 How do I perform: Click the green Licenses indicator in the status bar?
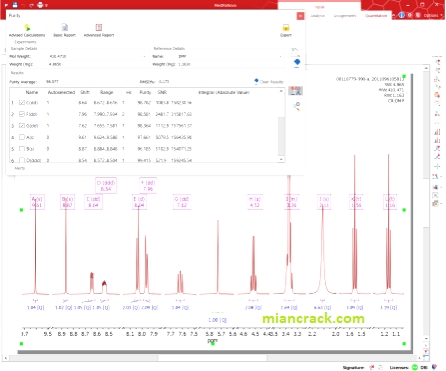click(x=415, y=367)
